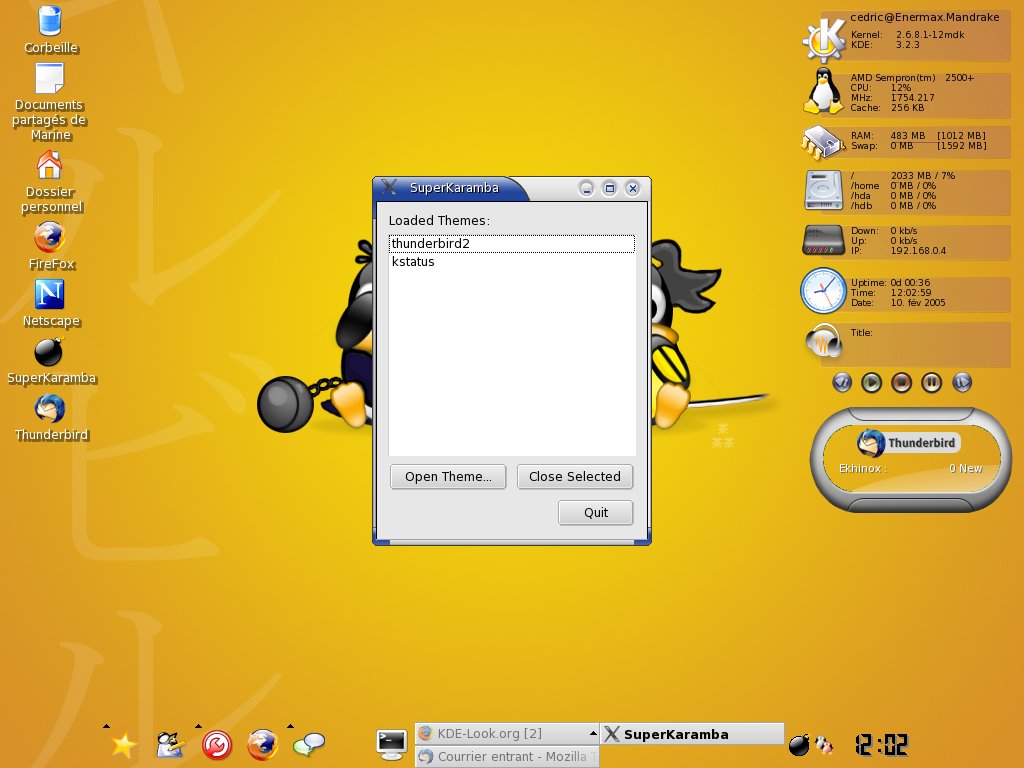
Task: Stop playback in the media widget
Action: [901, 382]
